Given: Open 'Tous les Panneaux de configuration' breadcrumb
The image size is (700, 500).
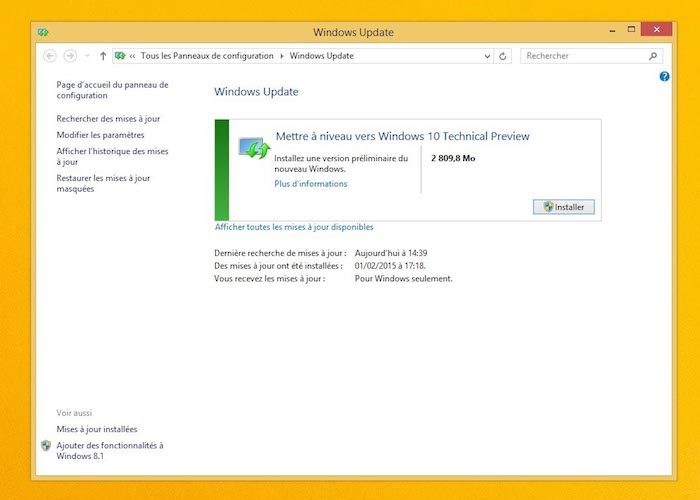Looking at the screenshot, I should [207, 56].
